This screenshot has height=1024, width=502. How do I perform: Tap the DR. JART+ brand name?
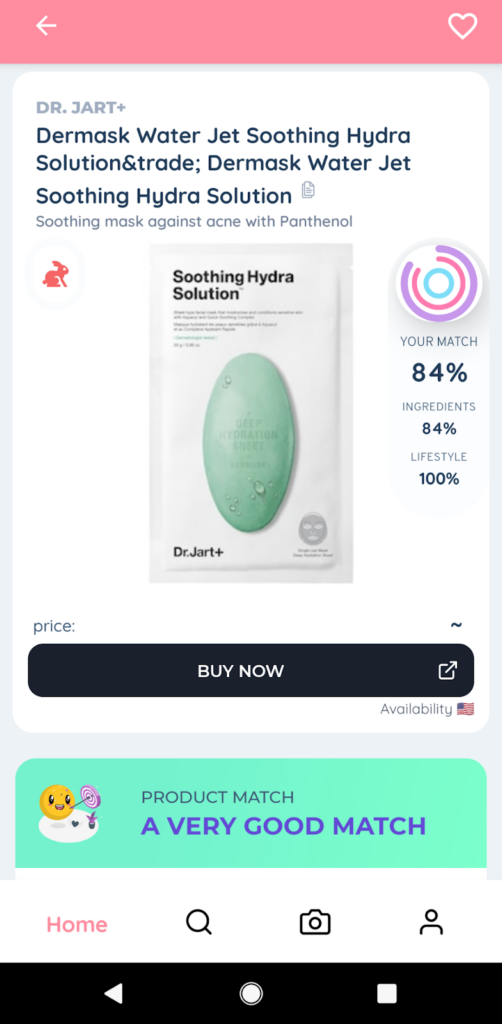(x=81, y=107)
